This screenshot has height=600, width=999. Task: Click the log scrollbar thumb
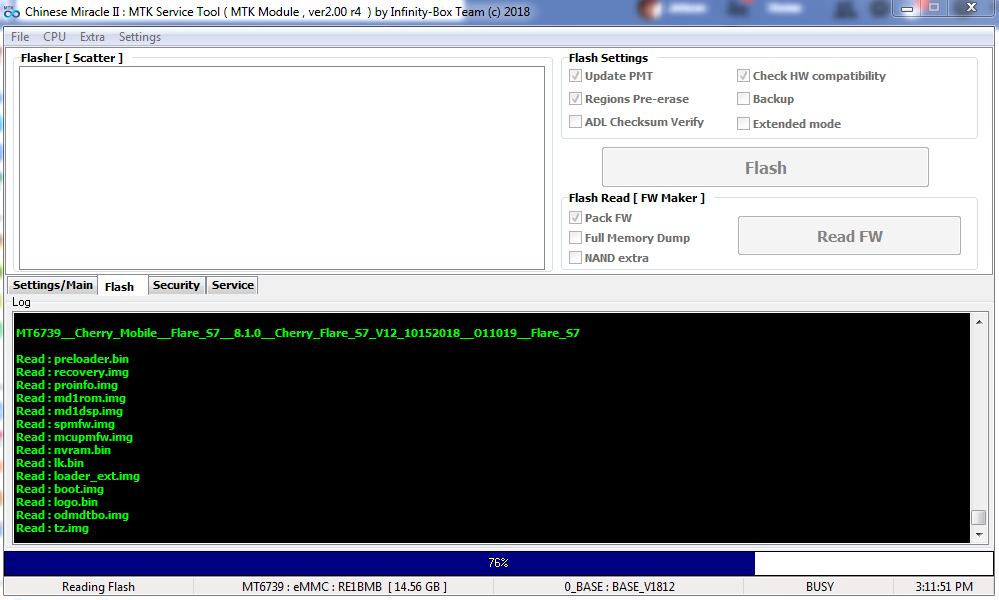tap(979, 517)
